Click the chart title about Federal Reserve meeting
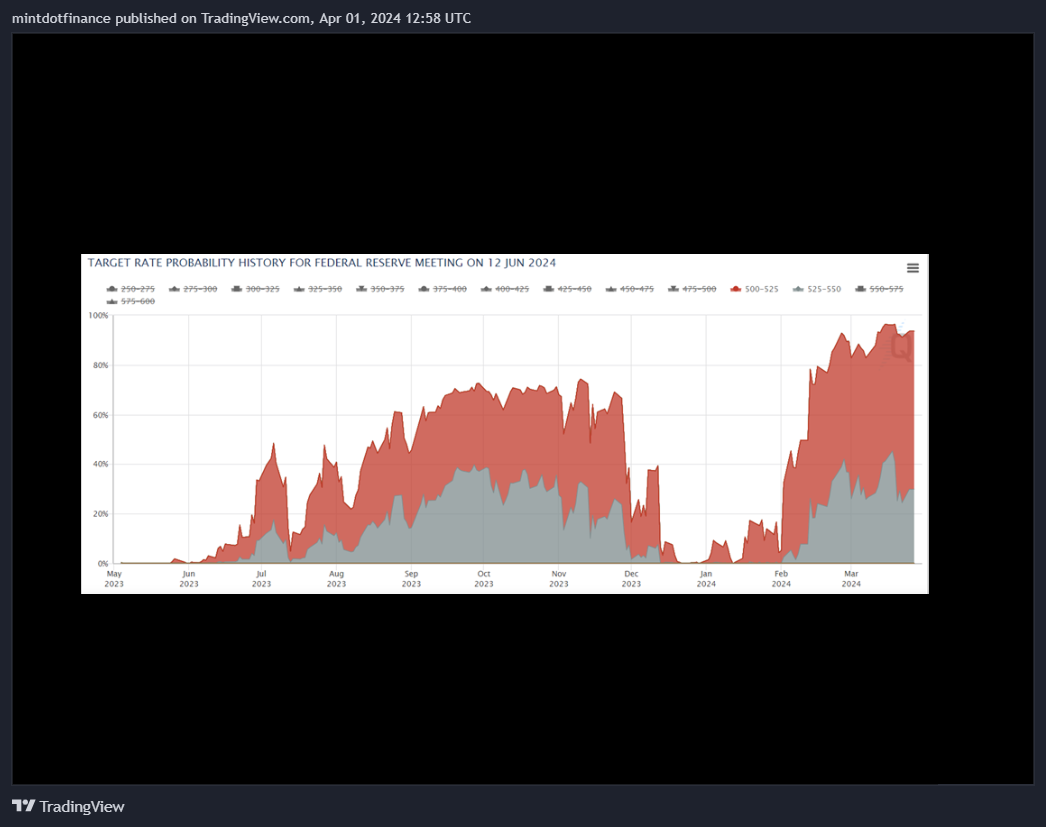1046x827 pixels. (322, 263)
